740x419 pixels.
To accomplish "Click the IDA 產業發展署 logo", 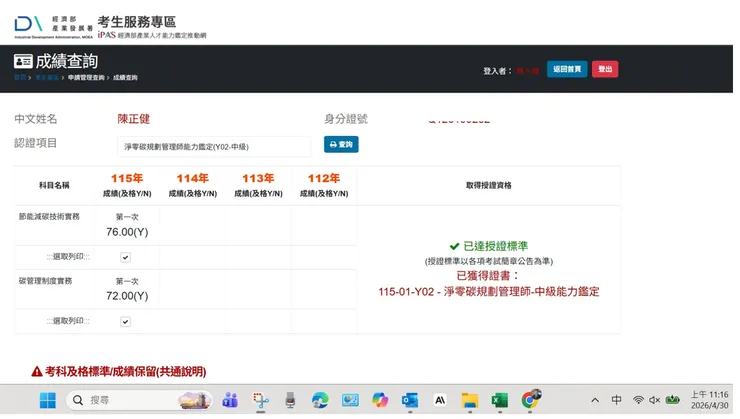I will [53, 27].
